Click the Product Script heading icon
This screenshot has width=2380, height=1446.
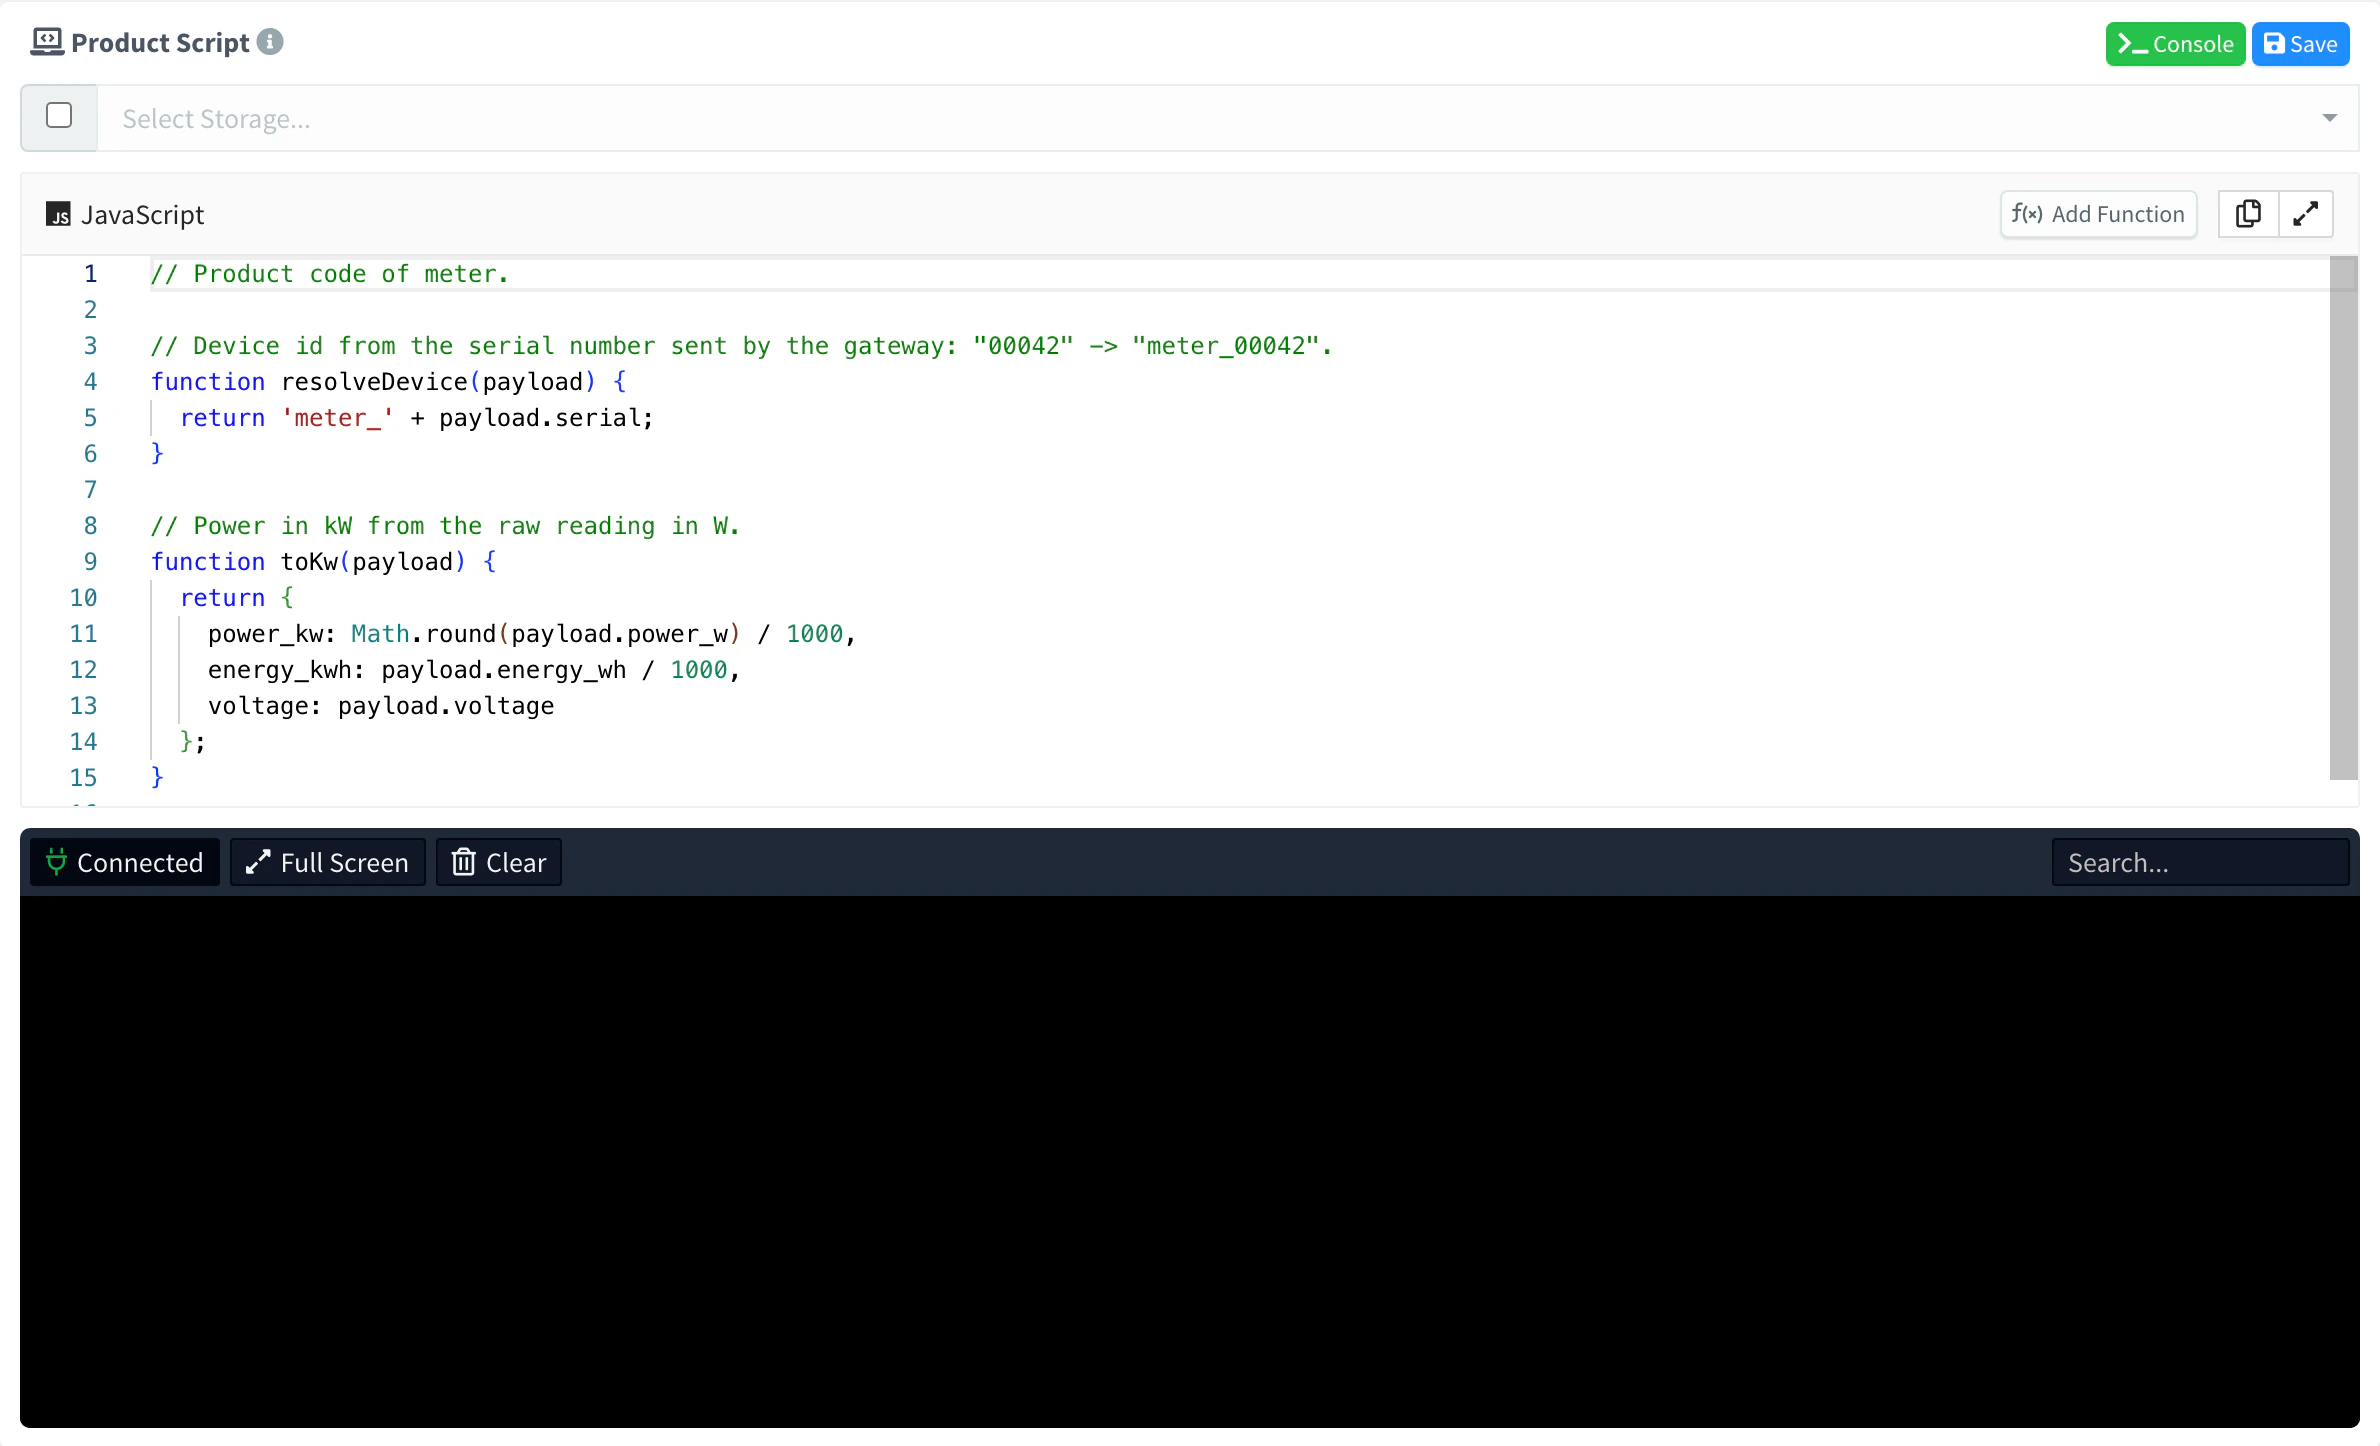pos(47,42)
